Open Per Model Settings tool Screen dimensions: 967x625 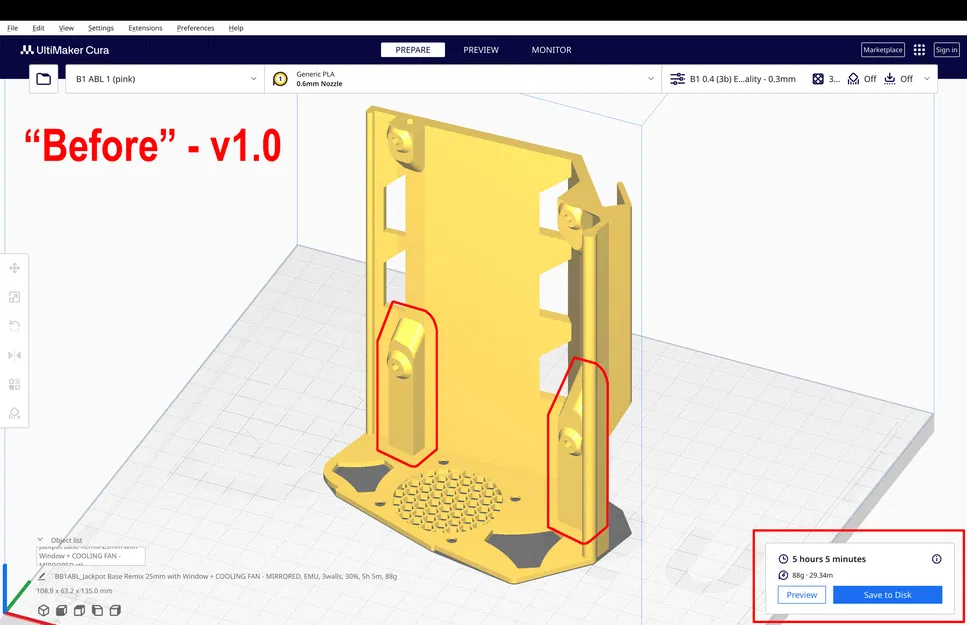coord(14,384)
